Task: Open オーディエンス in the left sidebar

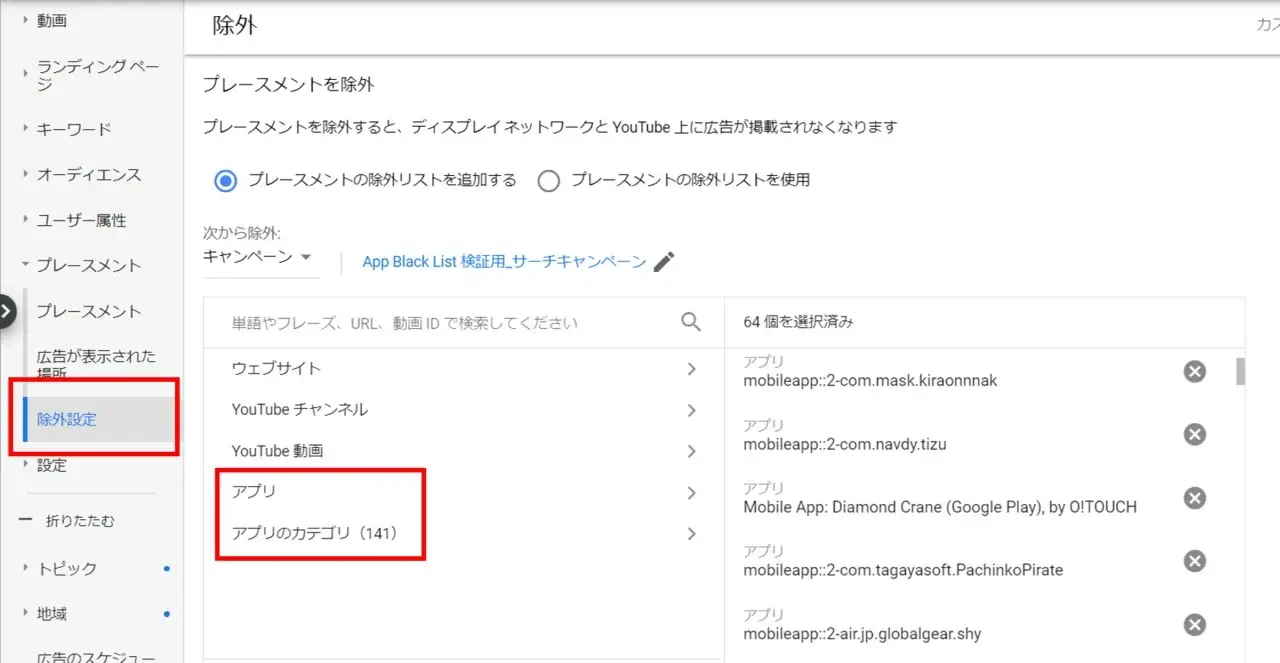Action: [x=89, y=175]
